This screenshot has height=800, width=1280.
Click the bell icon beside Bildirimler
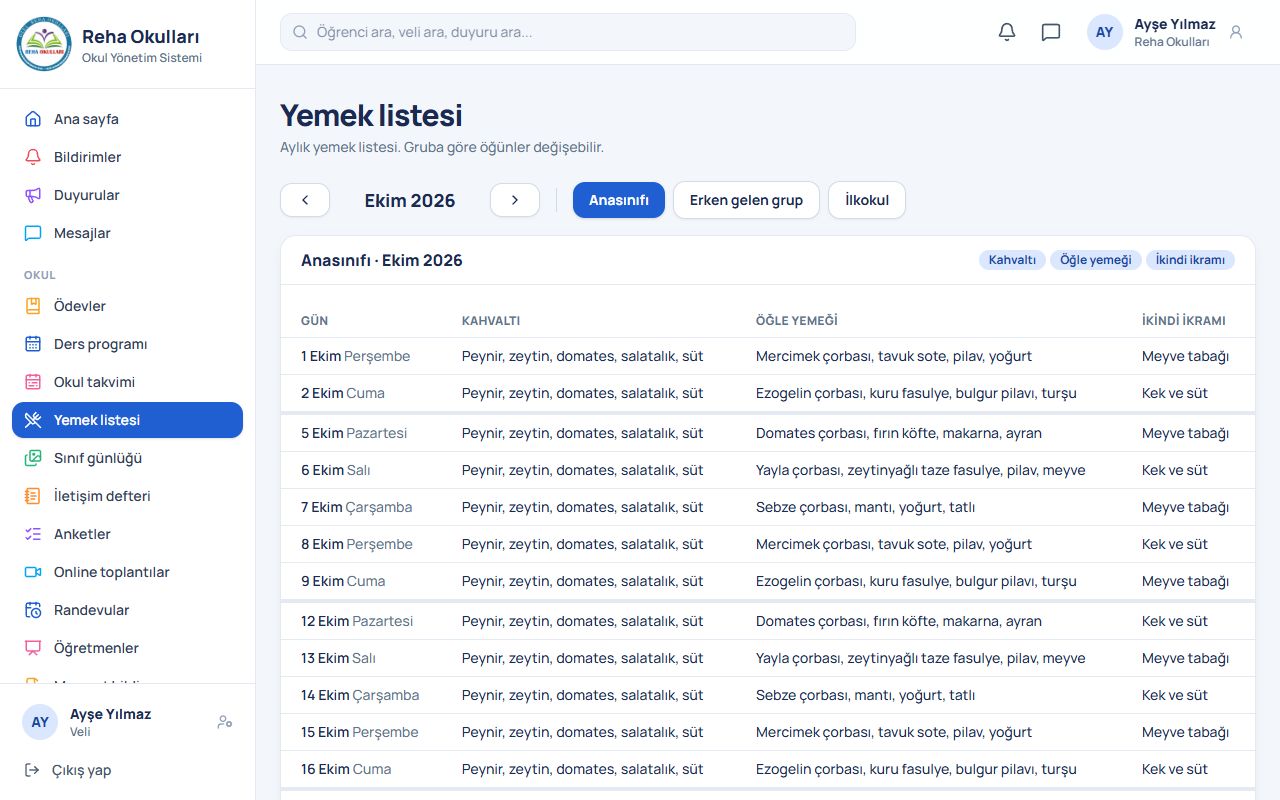pyautogui.click(x=33, y=157)
